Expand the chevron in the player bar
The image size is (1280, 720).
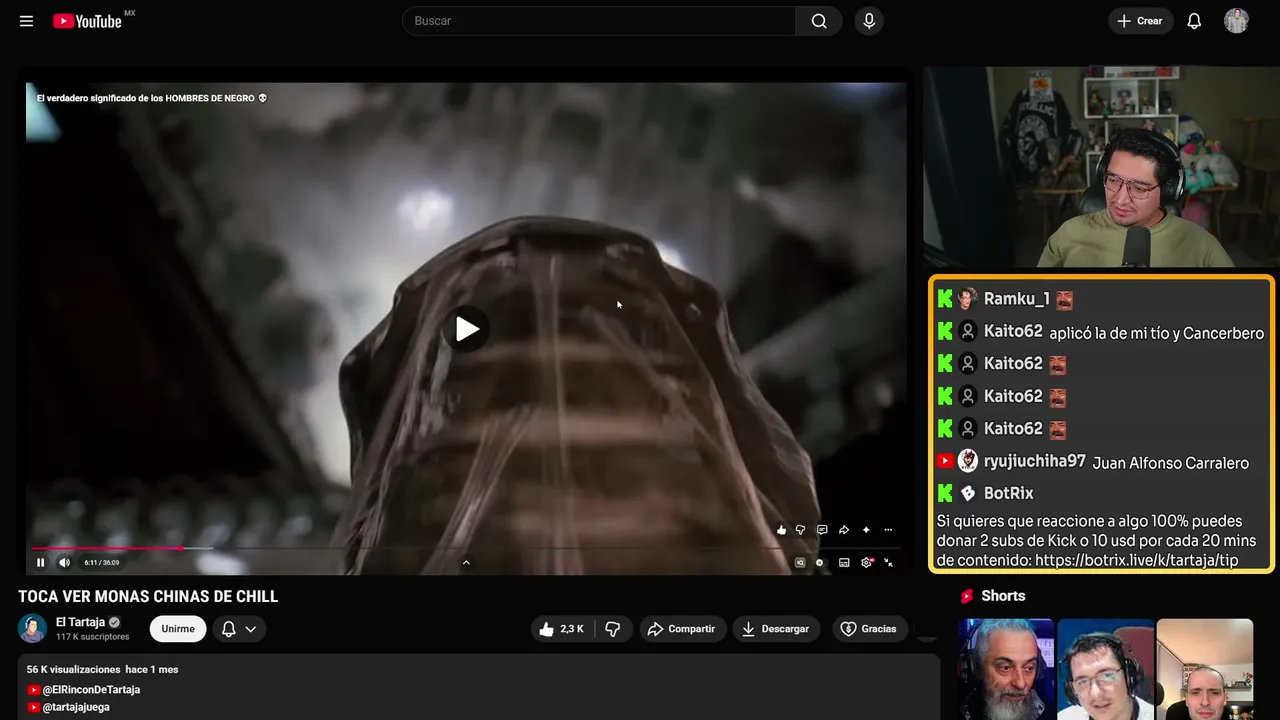point(466,562)
